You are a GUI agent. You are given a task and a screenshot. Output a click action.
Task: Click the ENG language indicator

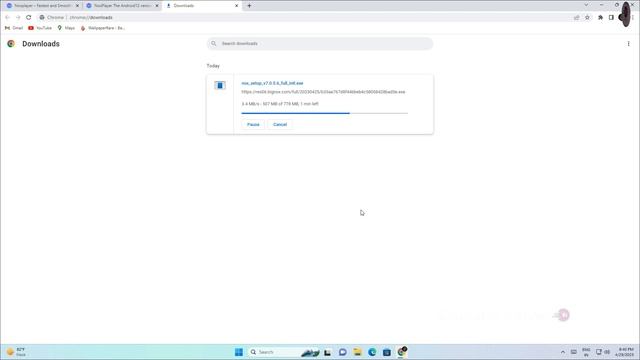pos(586,352)
